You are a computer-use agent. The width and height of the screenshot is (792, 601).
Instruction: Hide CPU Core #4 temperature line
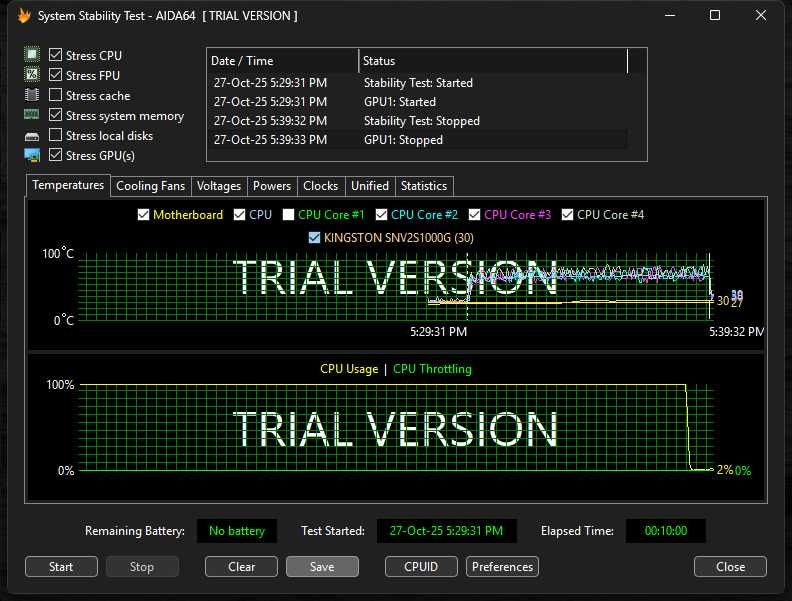568,215
